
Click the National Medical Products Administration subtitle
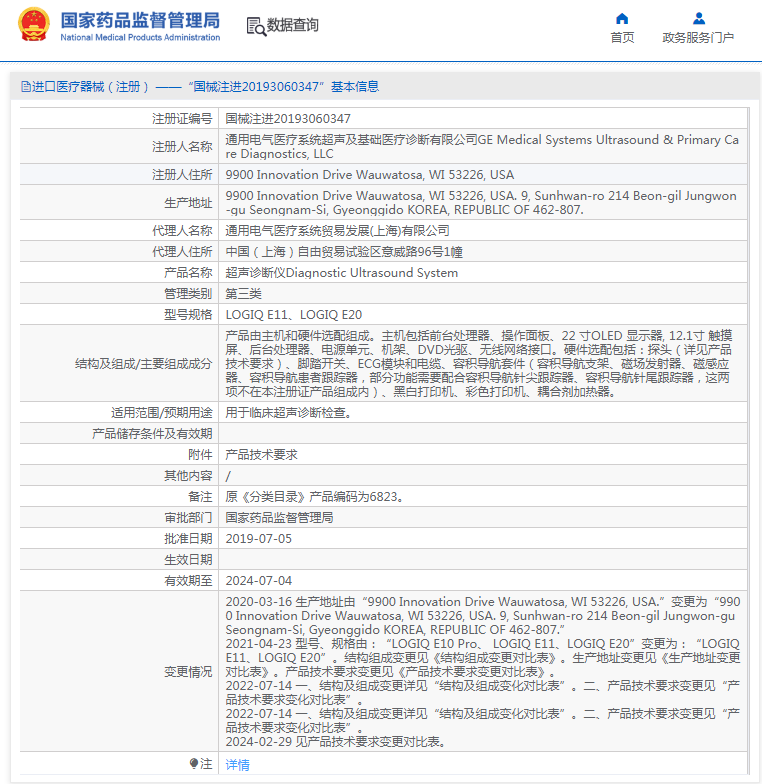(140, 38)
